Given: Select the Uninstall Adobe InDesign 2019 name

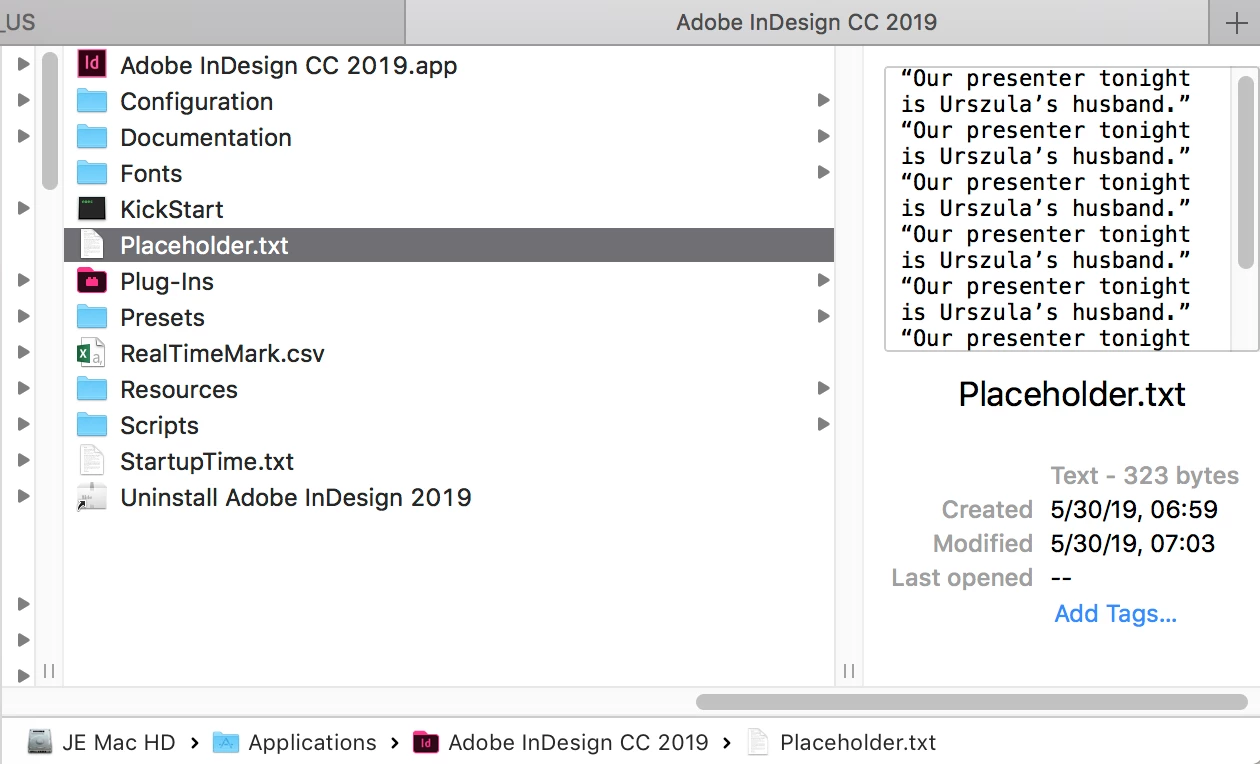Looking at the screenshot, I should click(x=296, y=498).
